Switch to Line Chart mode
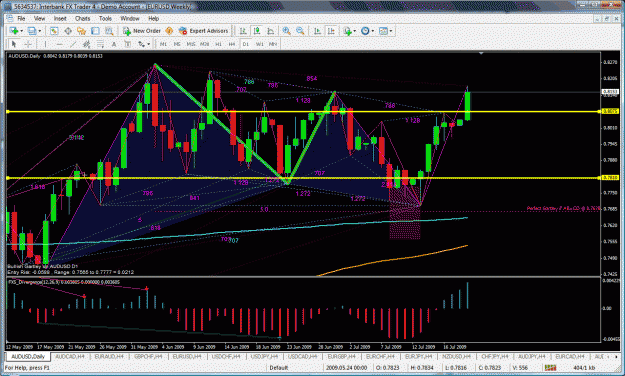Viewport: 625px width, 376px height. (x=271, y=31)
